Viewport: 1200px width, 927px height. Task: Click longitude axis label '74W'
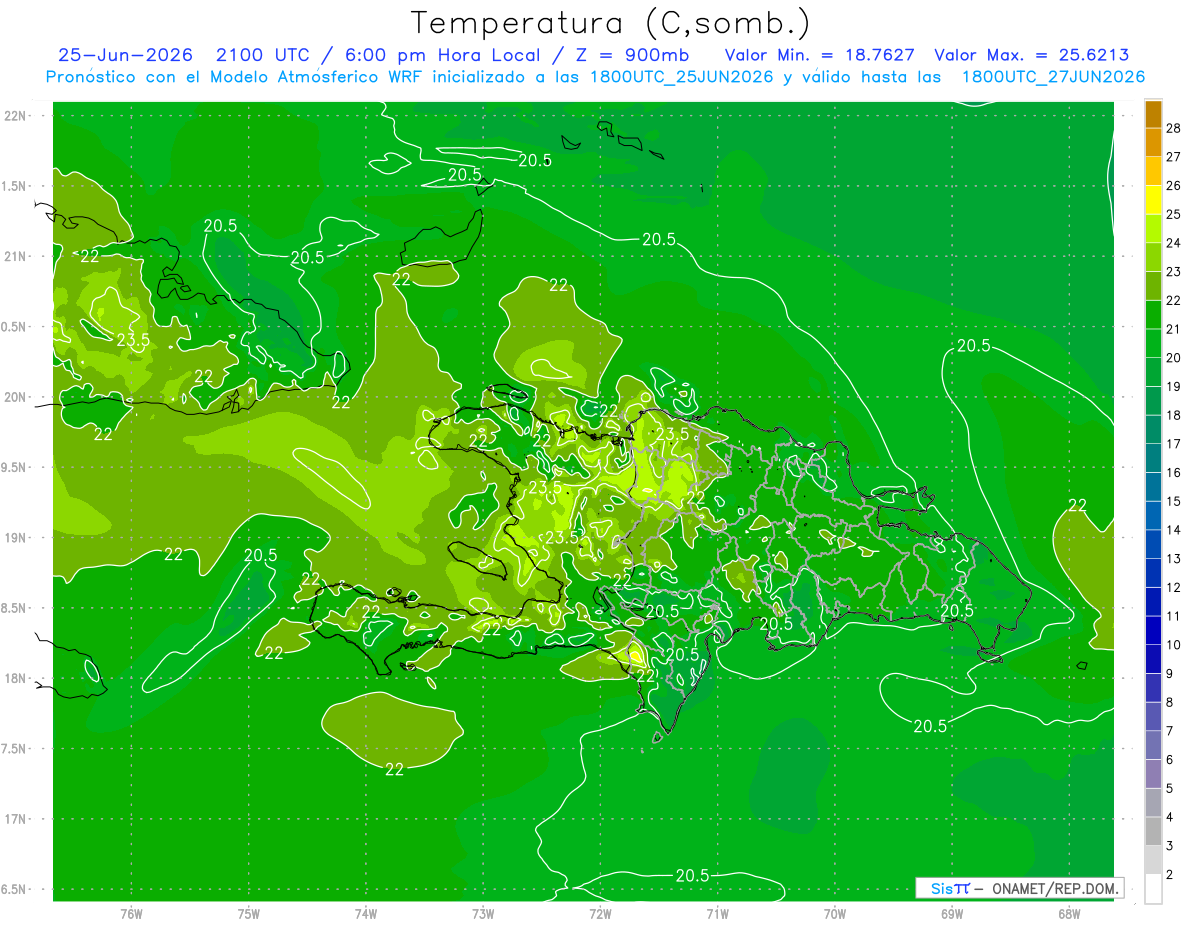[366, 913]
